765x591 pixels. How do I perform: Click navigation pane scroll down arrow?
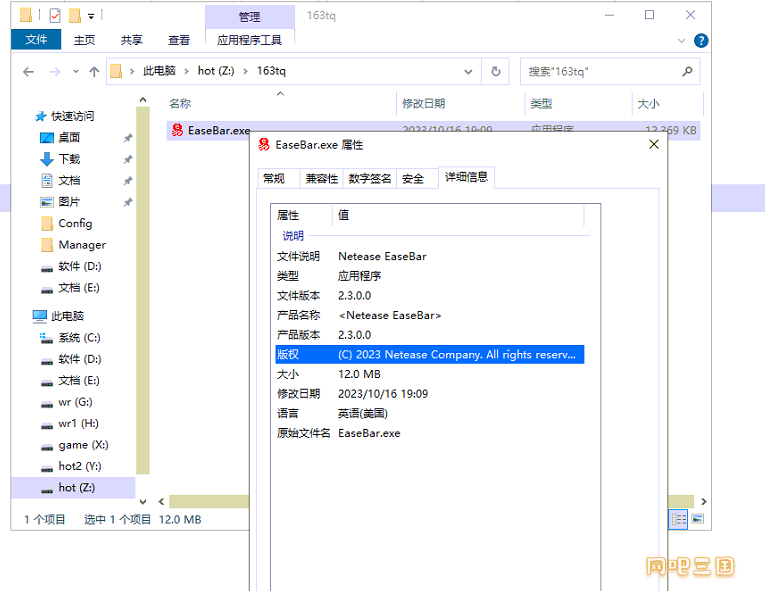[143, 501]
